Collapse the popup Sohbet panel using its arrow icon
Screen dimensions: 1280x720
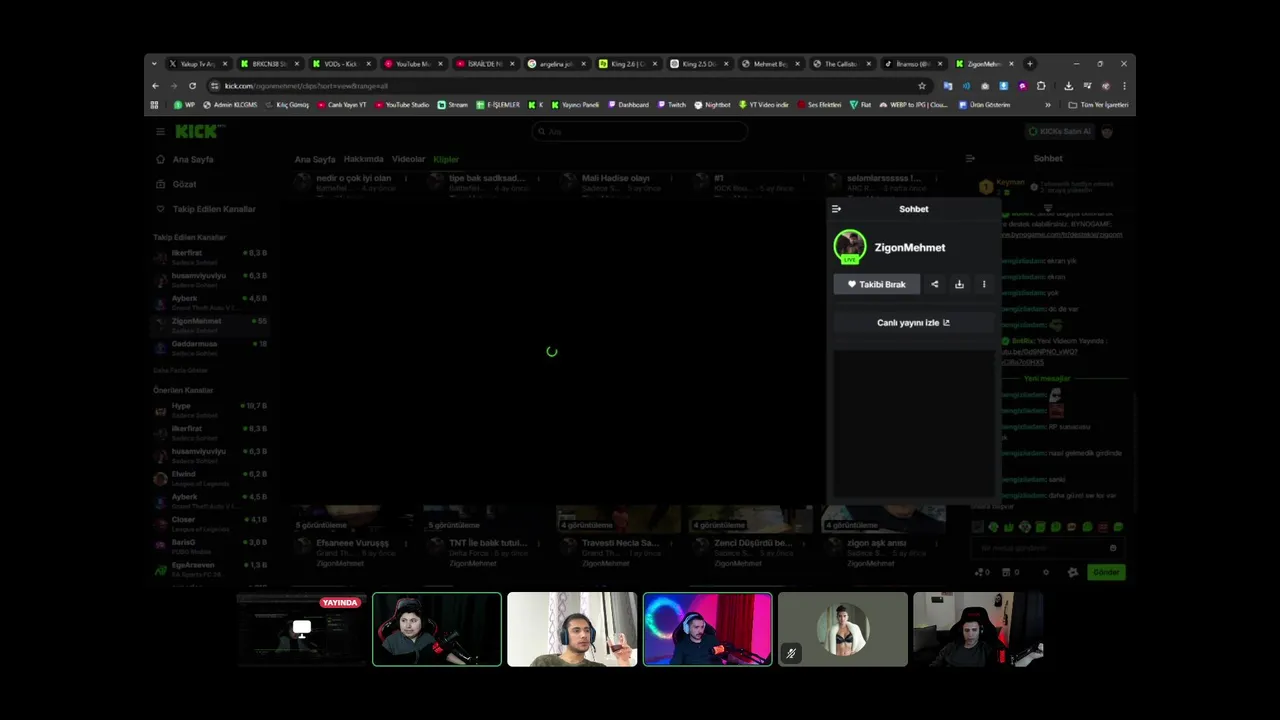point(836,209)
